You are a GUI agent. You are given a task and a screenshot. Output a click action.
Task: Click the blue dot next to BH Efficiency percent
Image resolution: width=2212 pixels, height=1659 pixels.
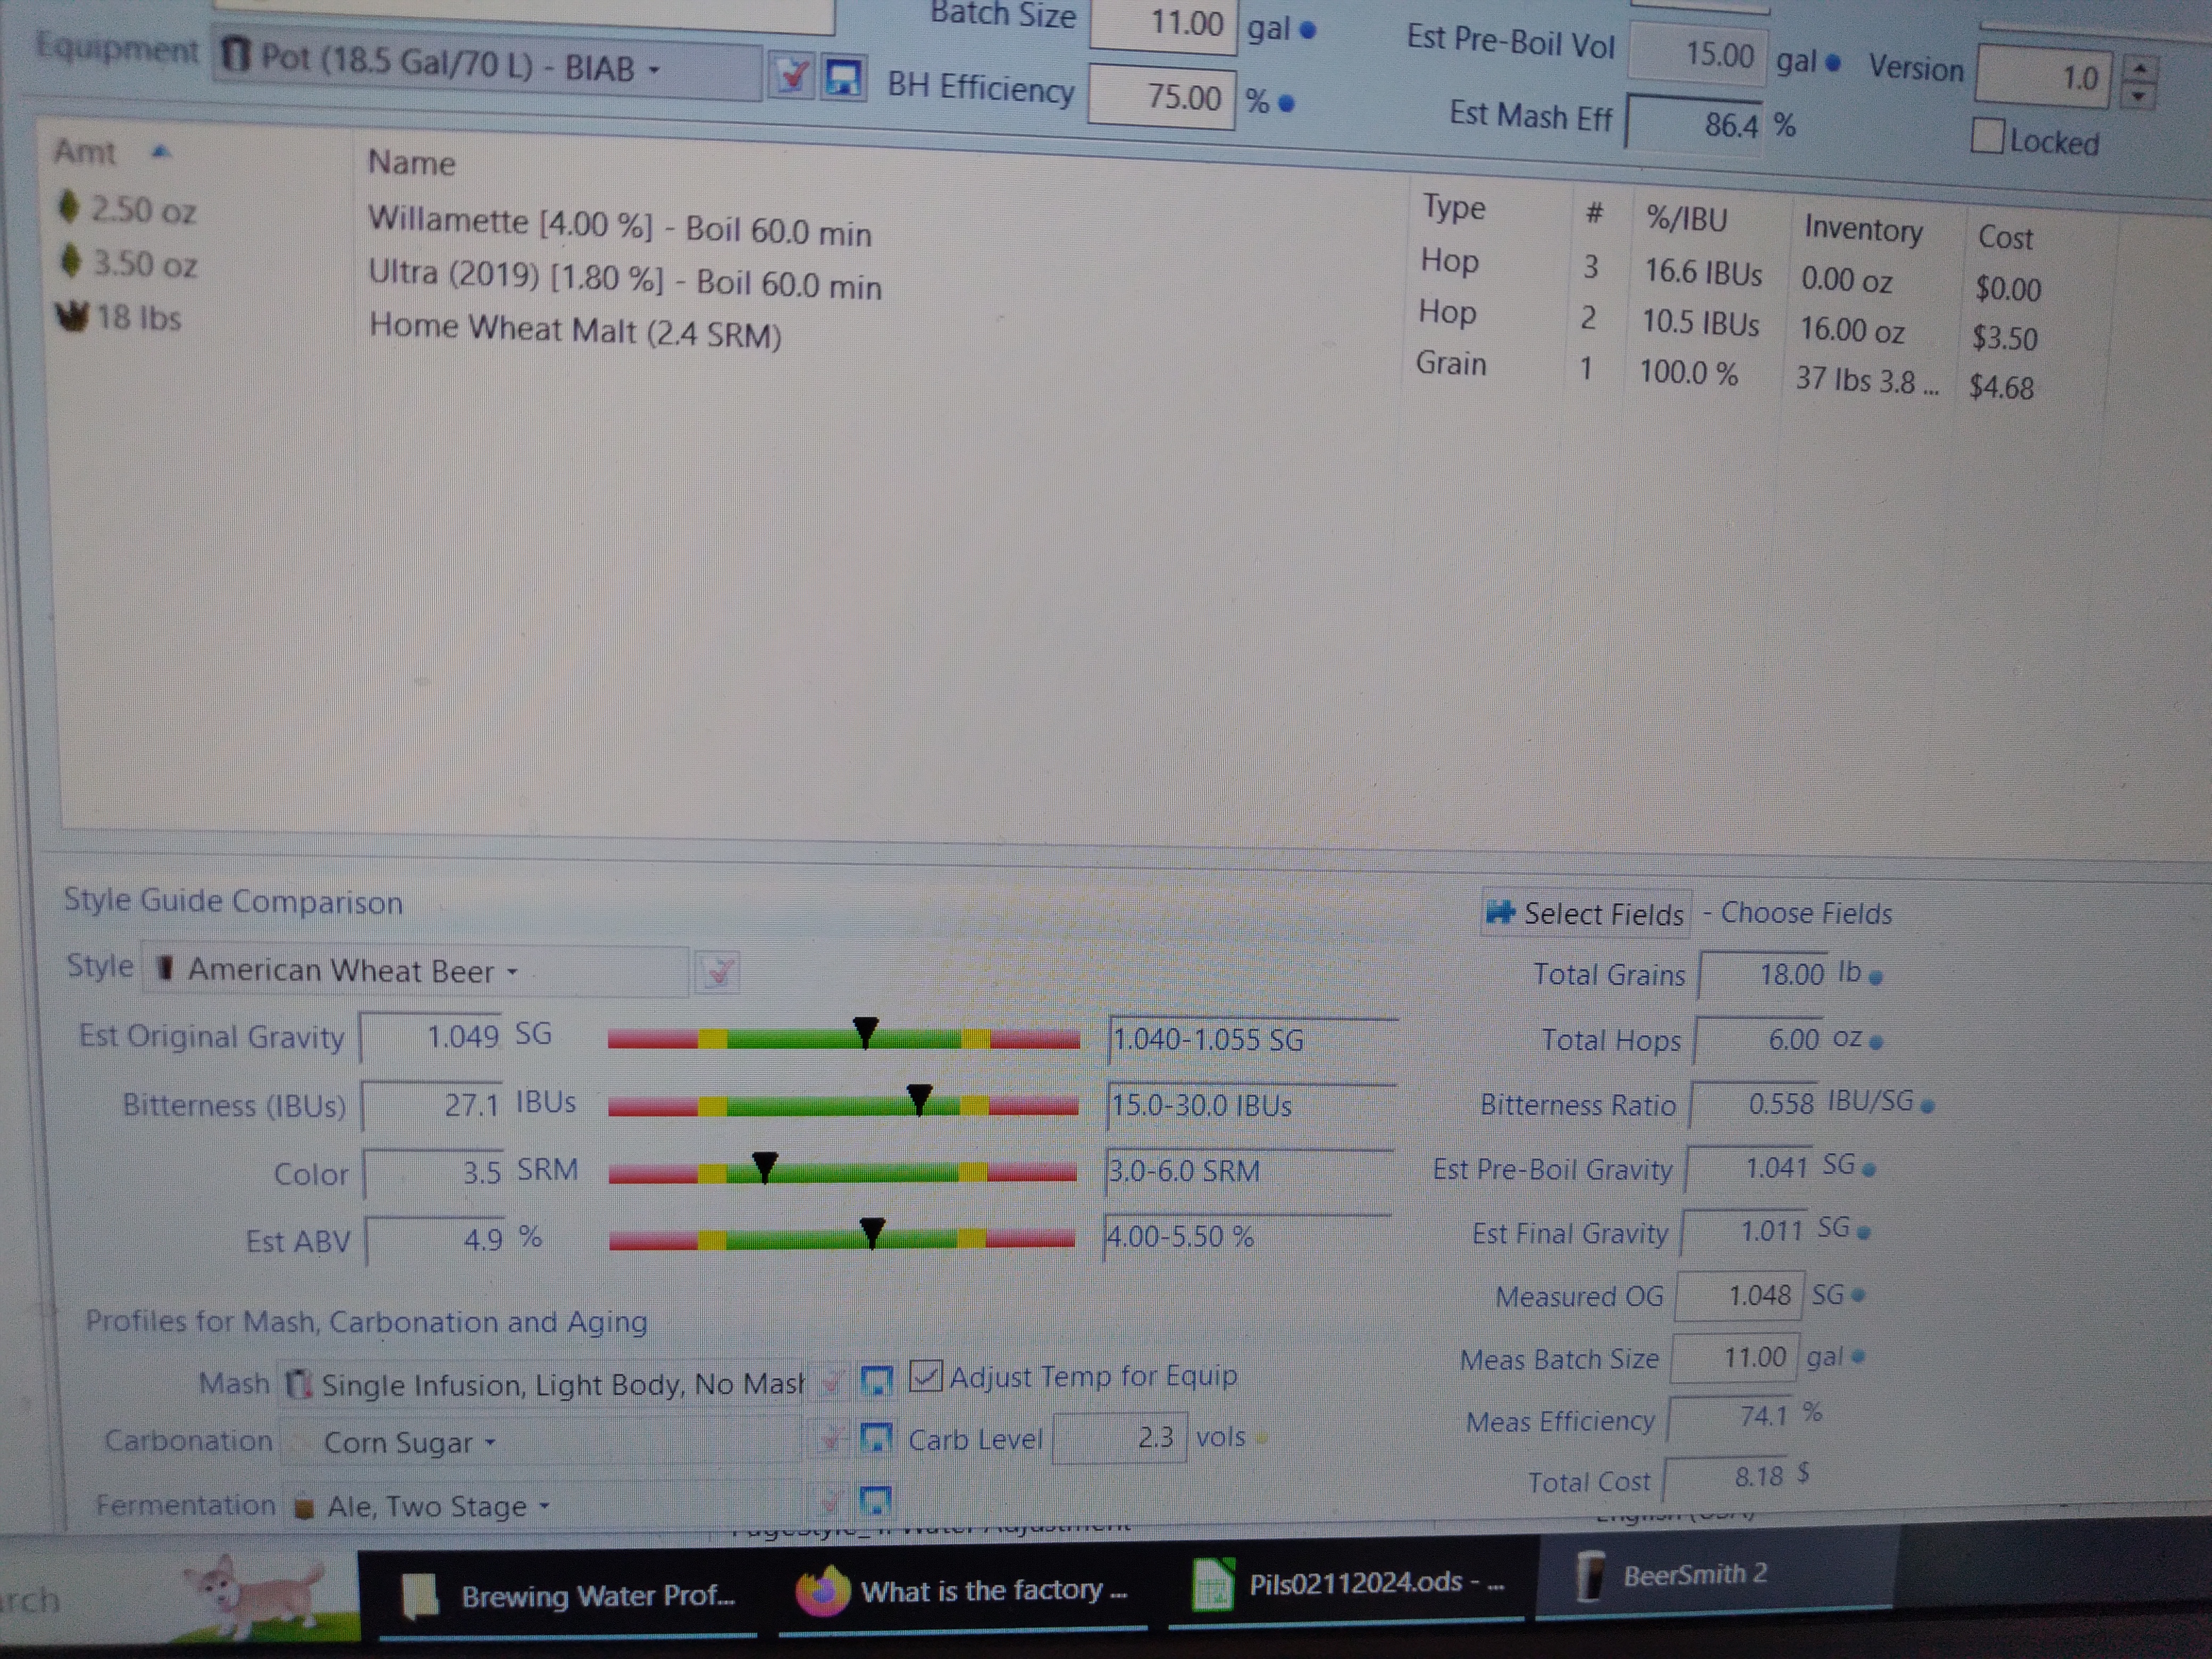(1287, 103)
